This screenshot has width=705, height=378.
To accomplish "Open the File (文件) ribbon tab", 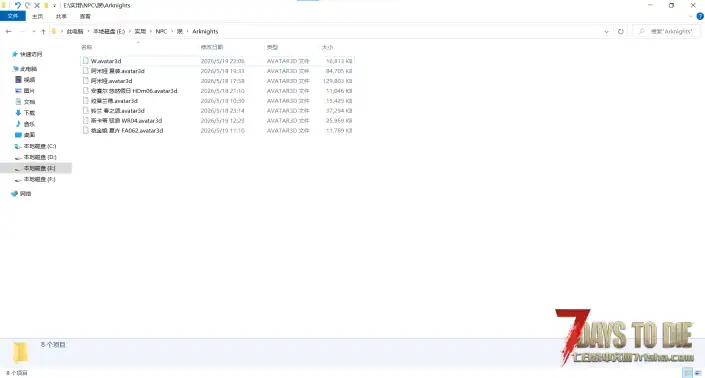I will pyautogui.click(x=13, y=16).
